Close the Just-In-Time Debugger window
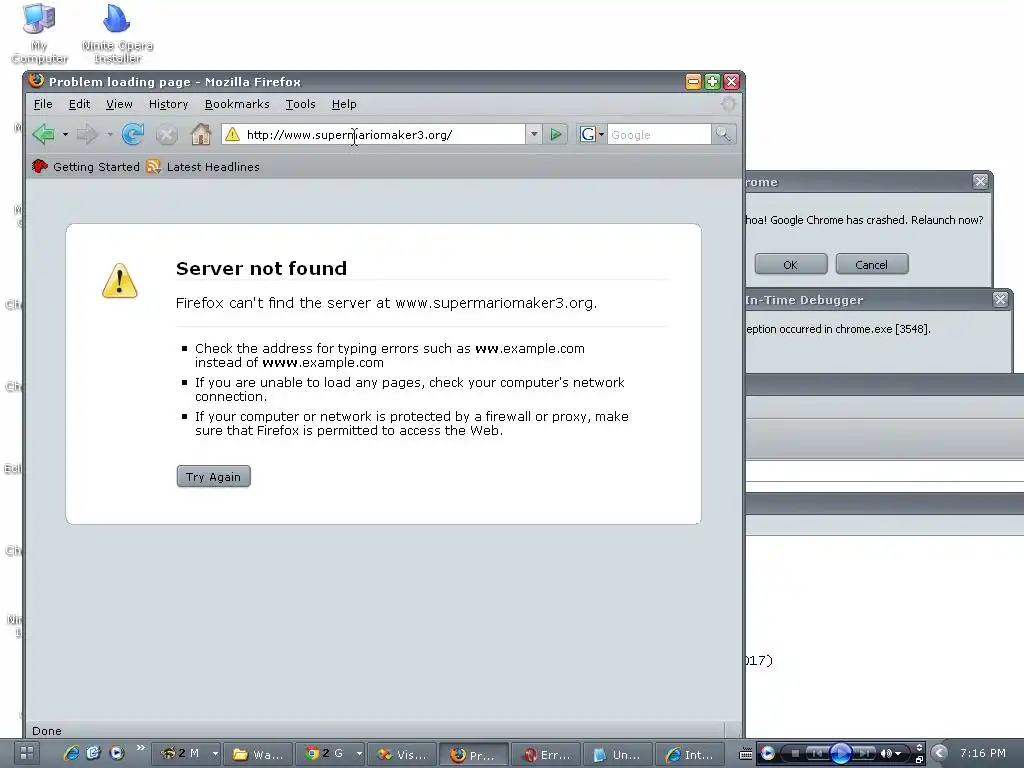1024x768 pixels. 1000,299
